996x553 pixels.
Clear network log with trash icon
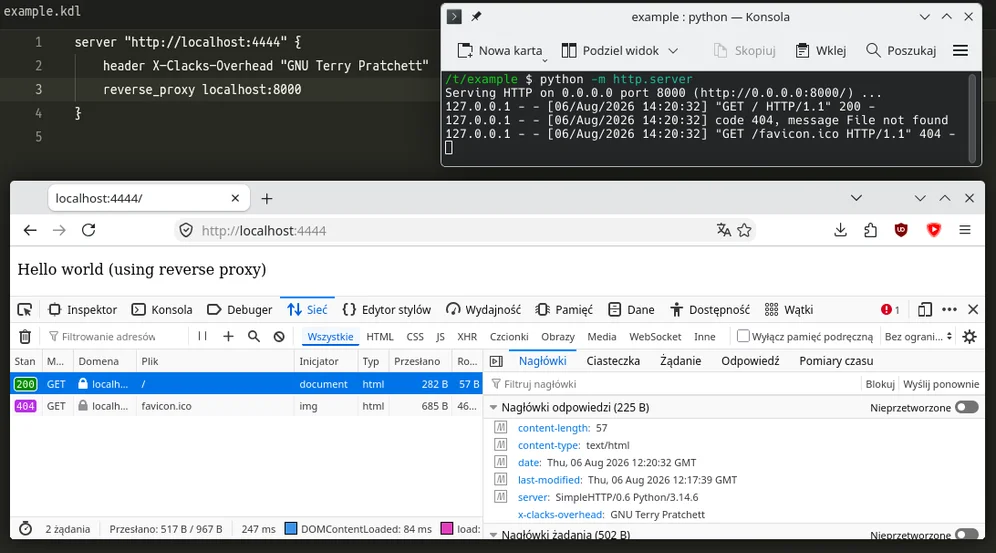(x=25, y=336)
